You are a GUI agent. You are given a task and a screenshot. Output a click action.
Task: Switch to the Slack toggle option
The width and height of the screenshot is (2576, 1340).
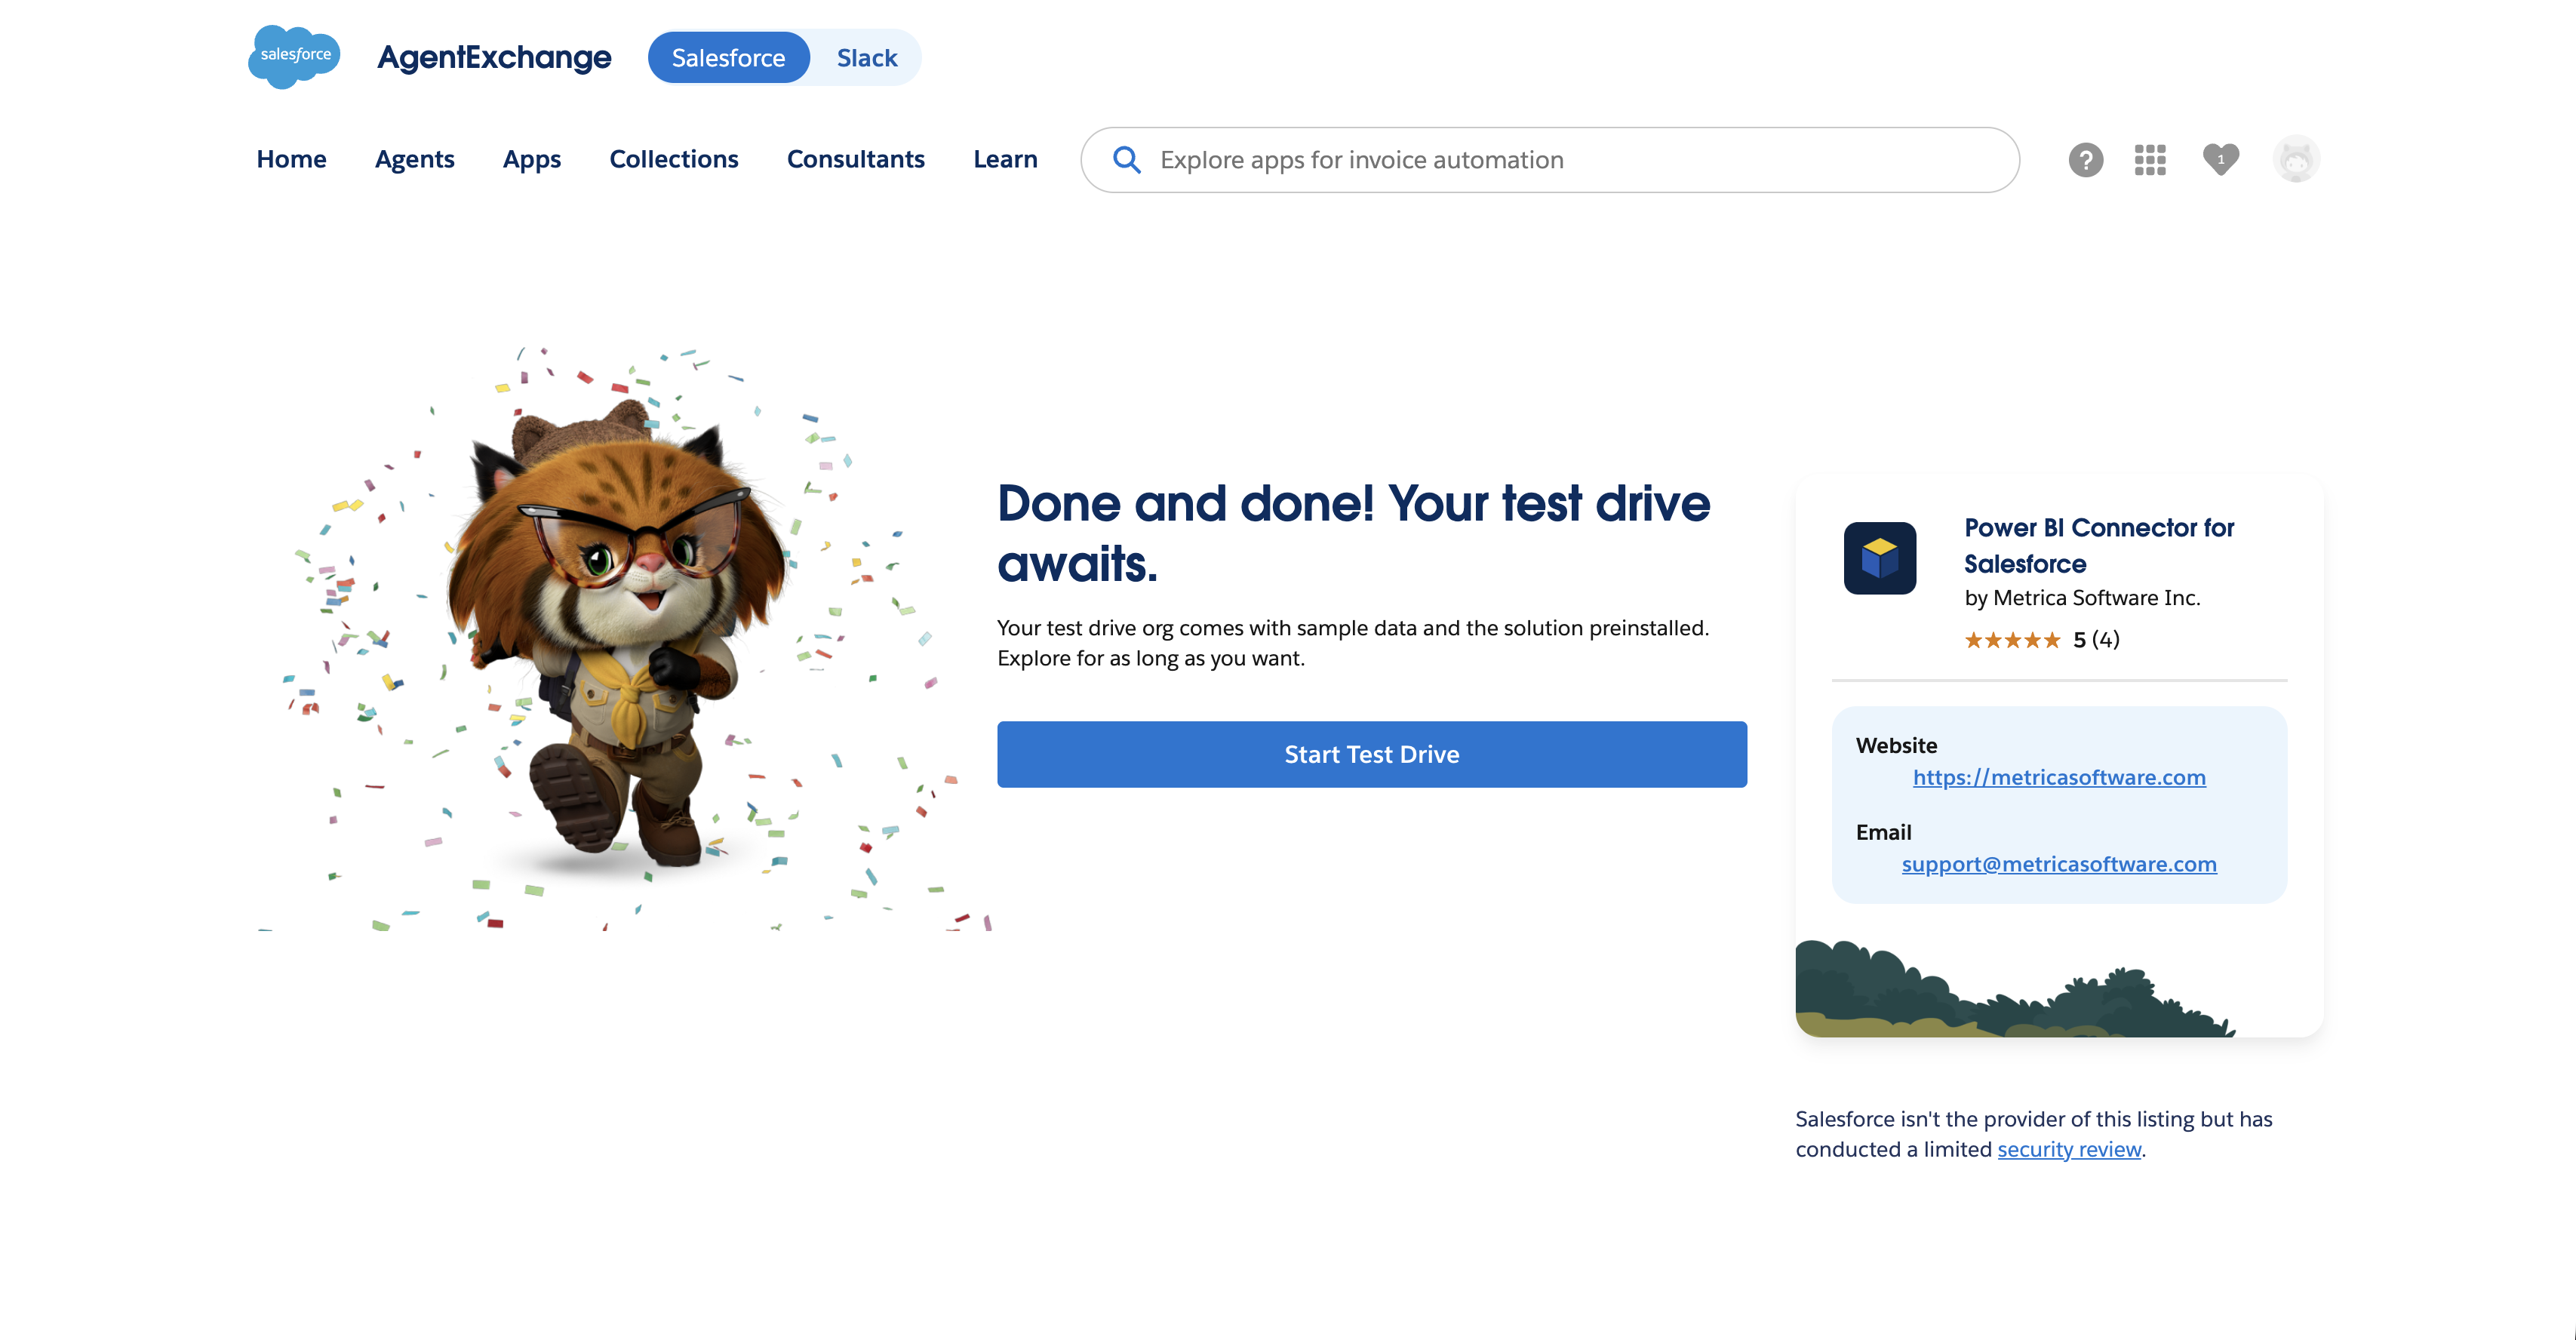click(x=867, y=58)
